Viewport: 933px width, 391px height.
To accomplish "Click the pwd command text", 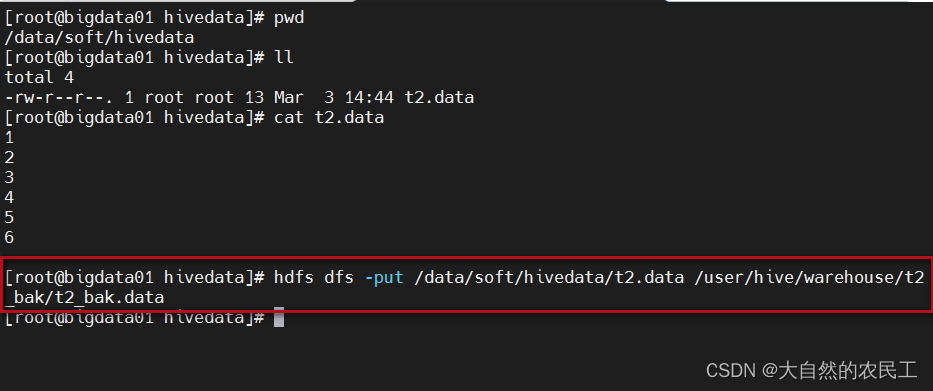I will point(289,18).
